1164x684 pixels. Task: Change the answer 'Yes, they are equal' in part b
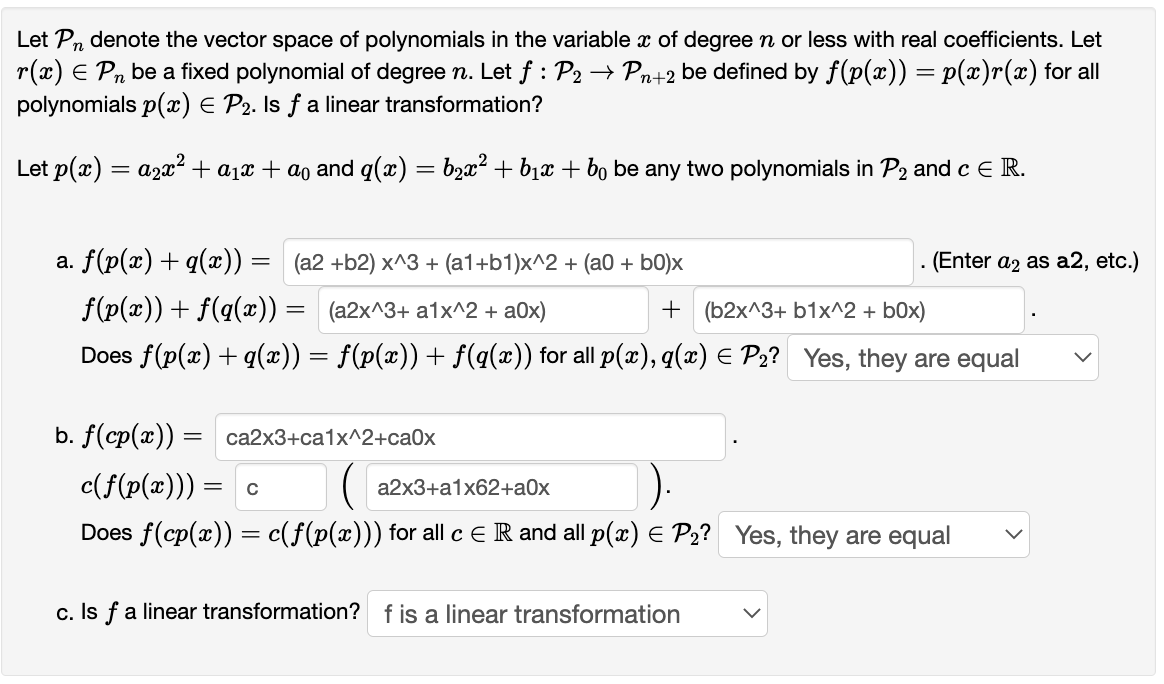tap(872, 535)
